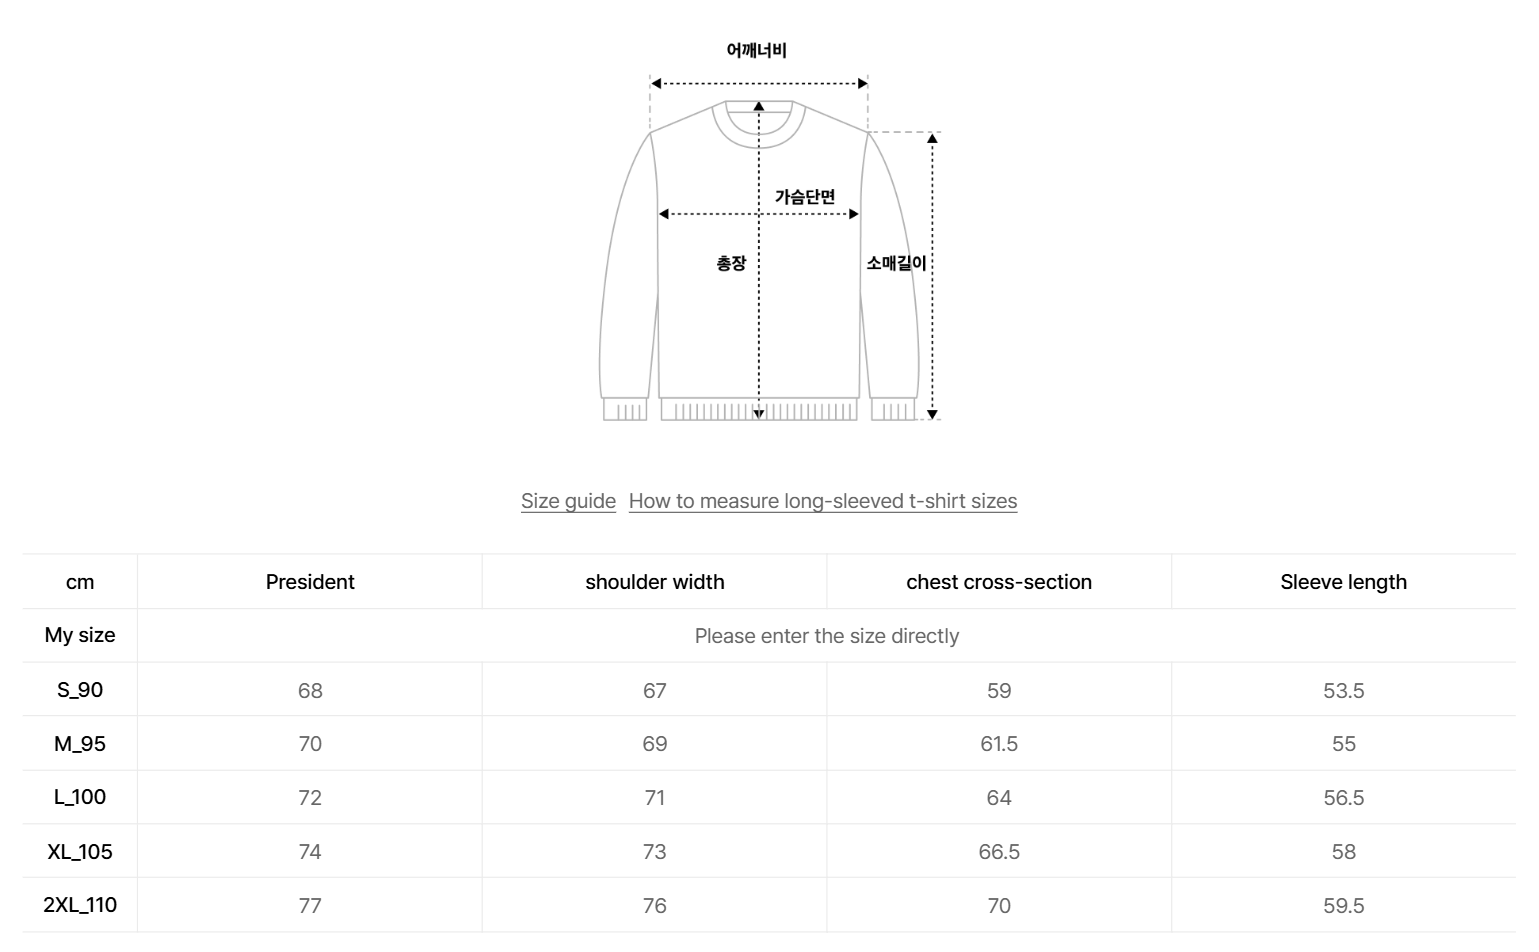The height and width of the screenshot is (952, 1539).
Task: Click the President column header
Action: 310,582
